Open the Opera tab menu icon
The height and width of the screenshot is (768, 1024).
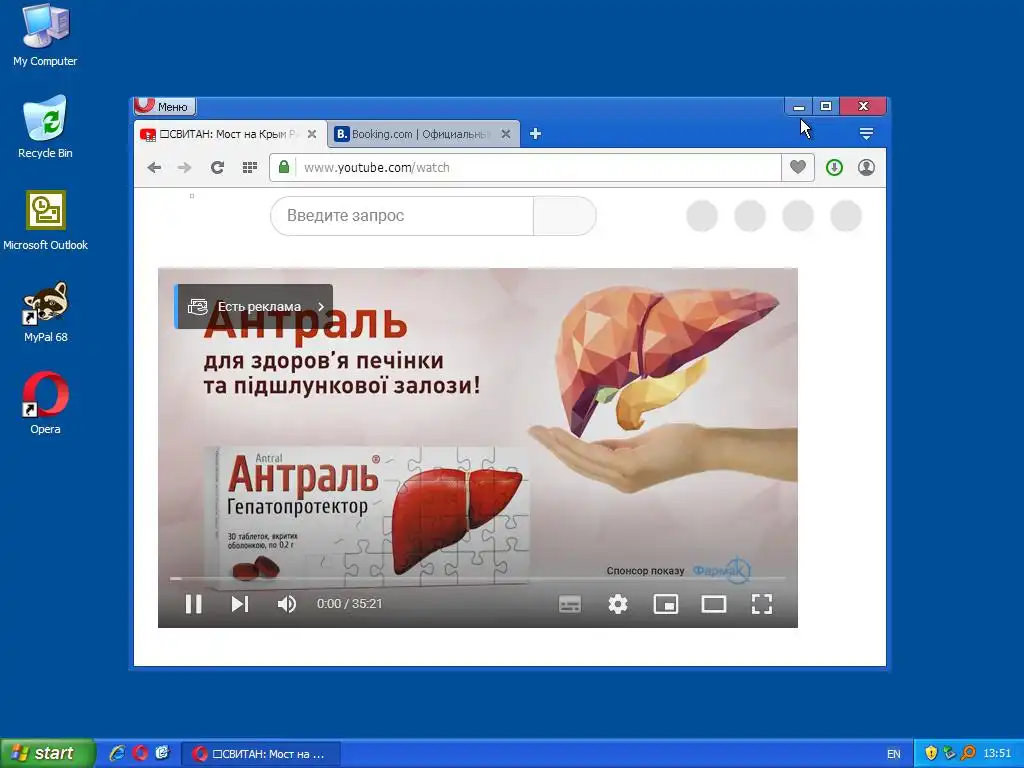click(x=866, y=134)
